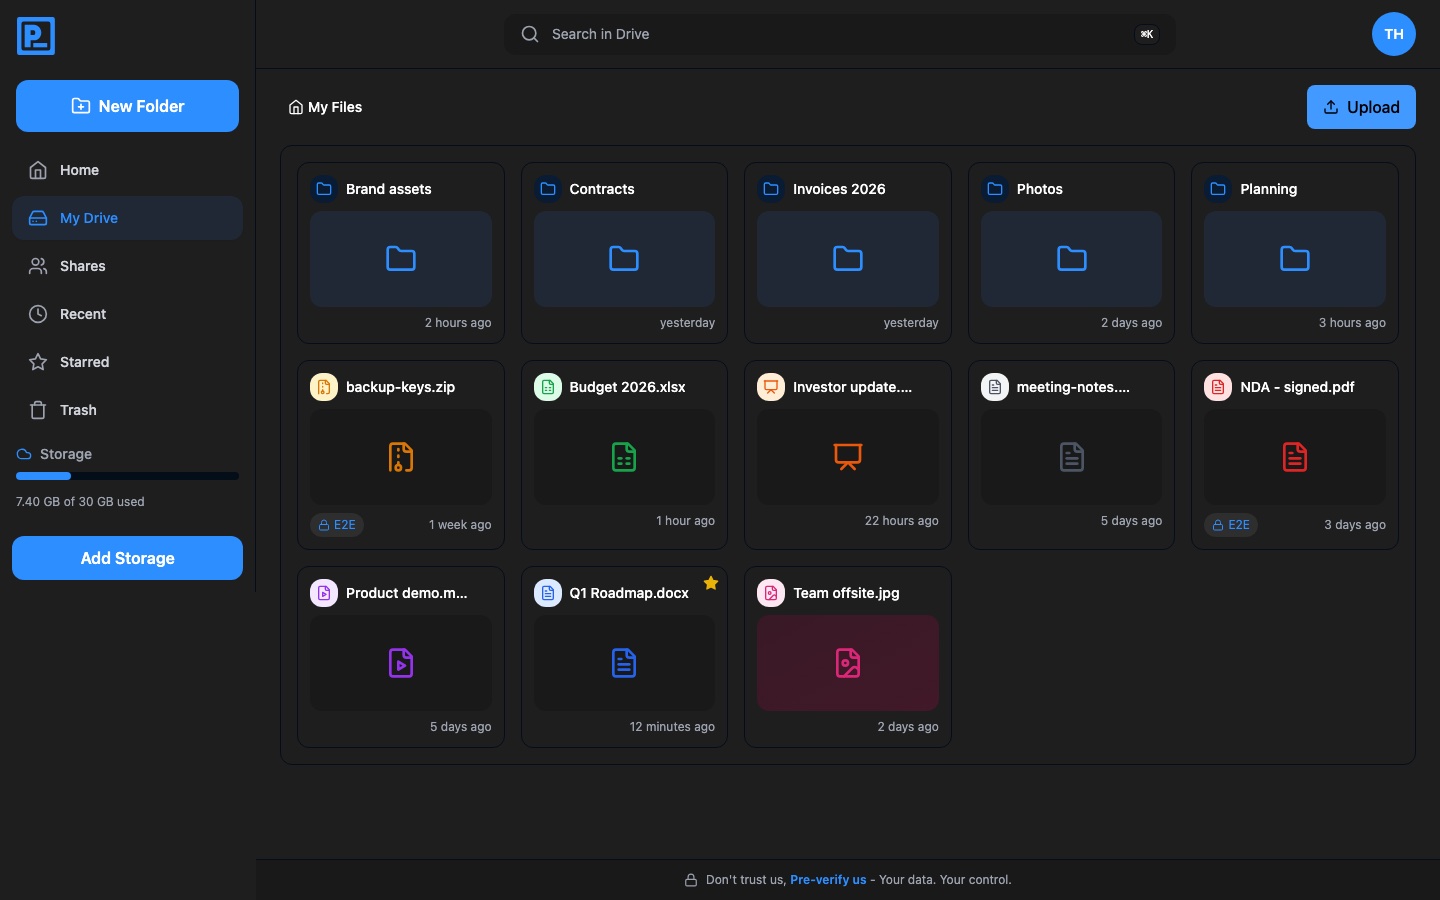Click '22 hours ago' on Investor update

(x=902, y=521)
